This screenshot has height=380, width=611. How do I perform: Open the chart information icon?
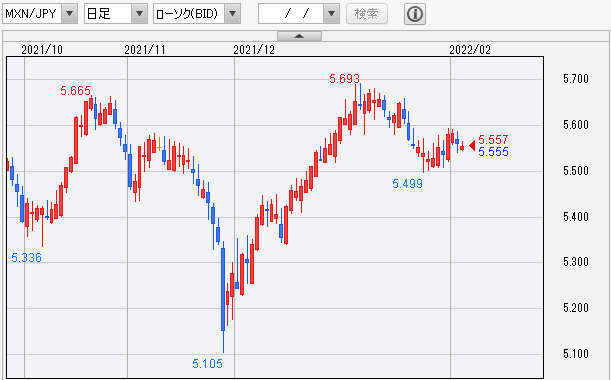[415, 14]
